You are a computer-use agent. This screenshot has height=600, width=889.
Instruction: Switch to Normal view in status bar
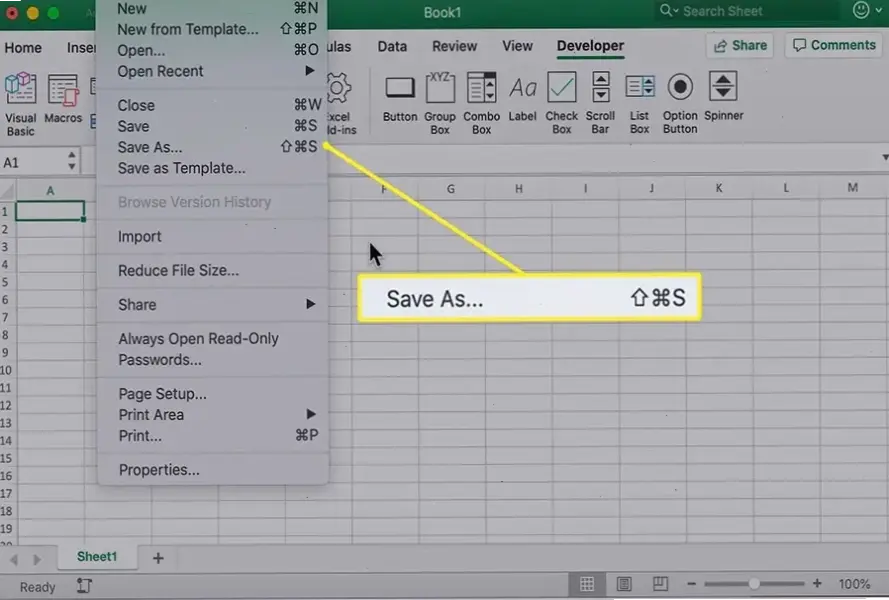click(x=587, y=584)
